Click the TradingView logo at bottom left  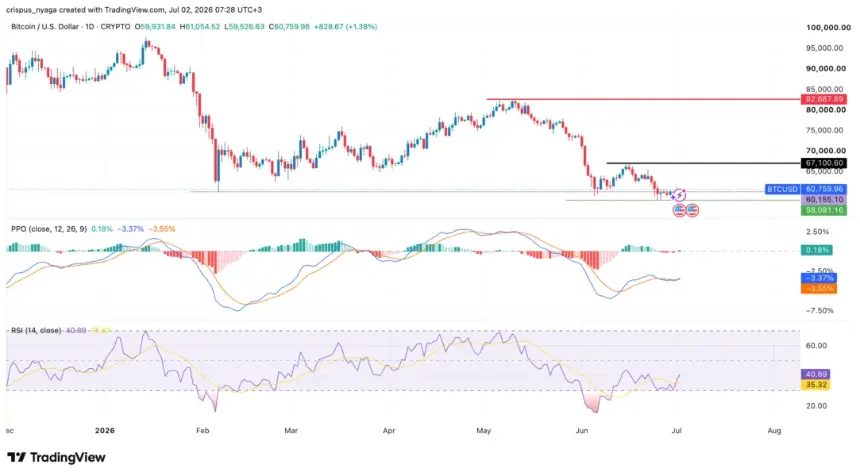click(56, 457)
